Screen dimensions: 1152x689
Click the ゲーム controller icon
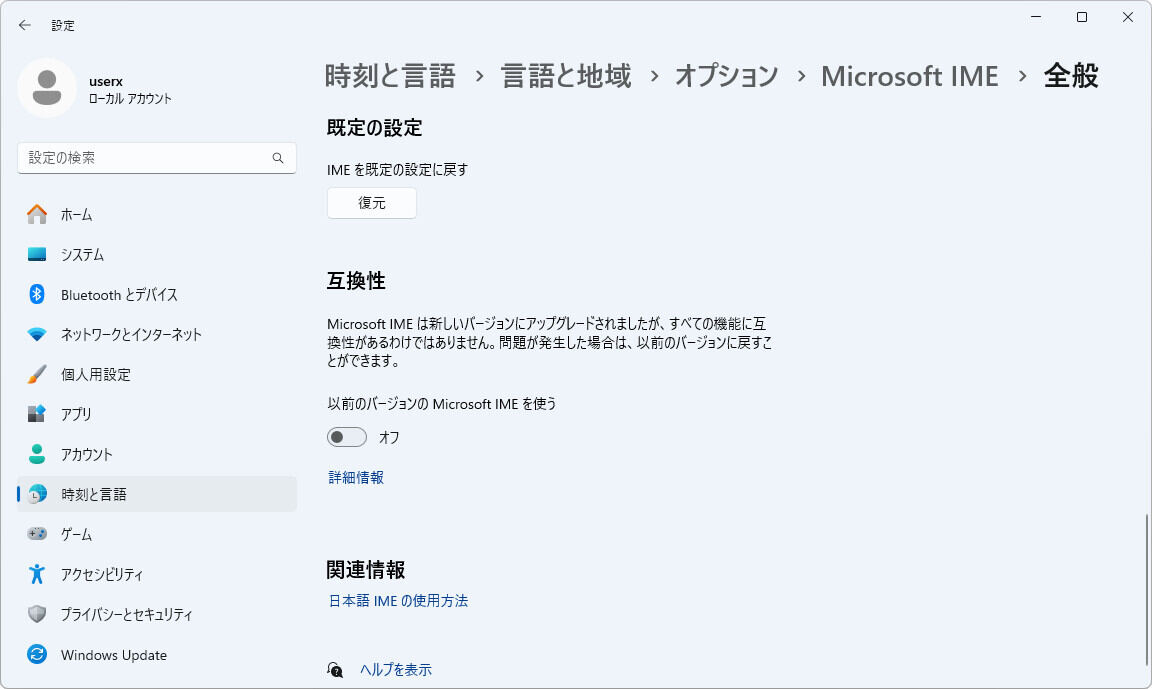point(37,534)
